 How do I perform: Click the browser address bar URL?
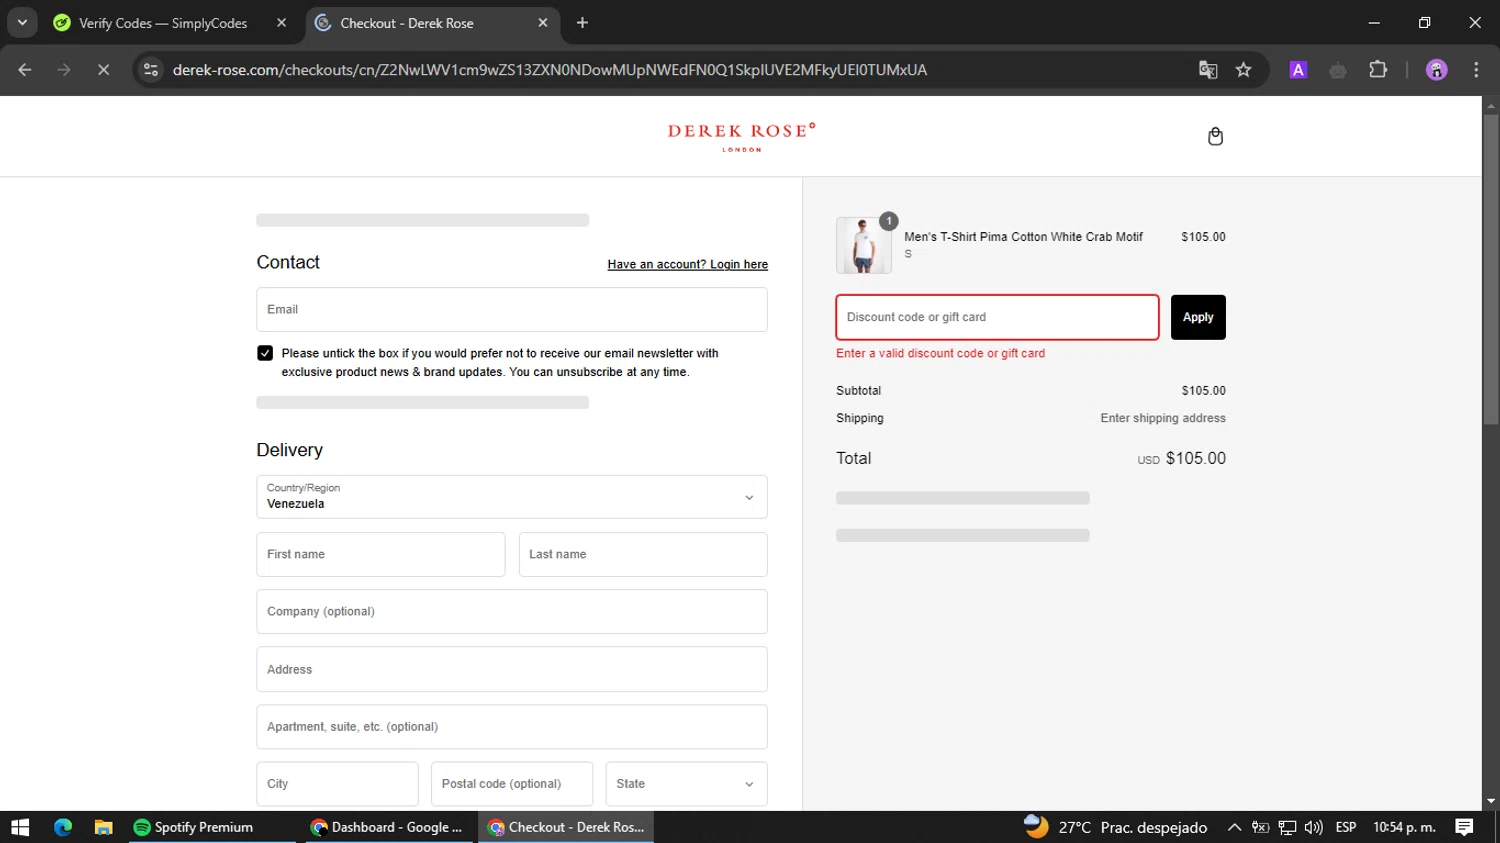point(550,70)
